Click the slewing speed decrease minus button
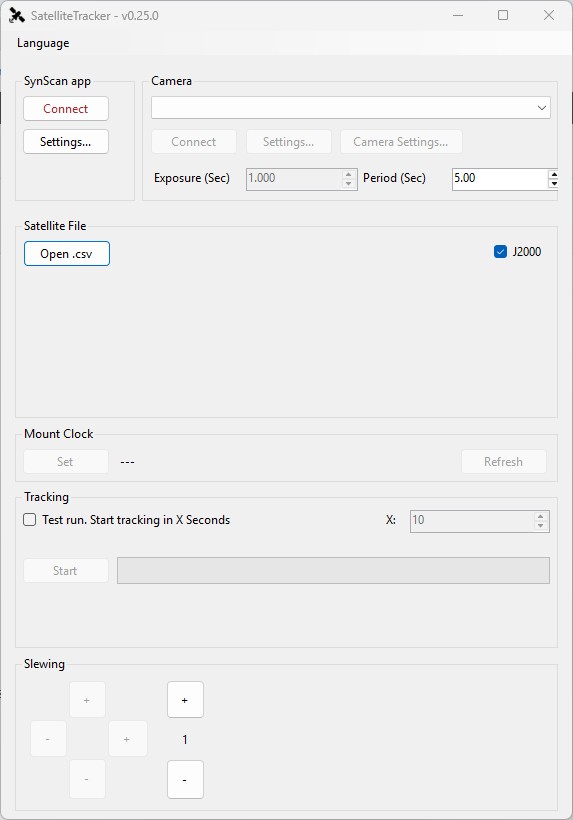Image resolution: width=573 pixels, height=820 pixels. coord(185,779)
